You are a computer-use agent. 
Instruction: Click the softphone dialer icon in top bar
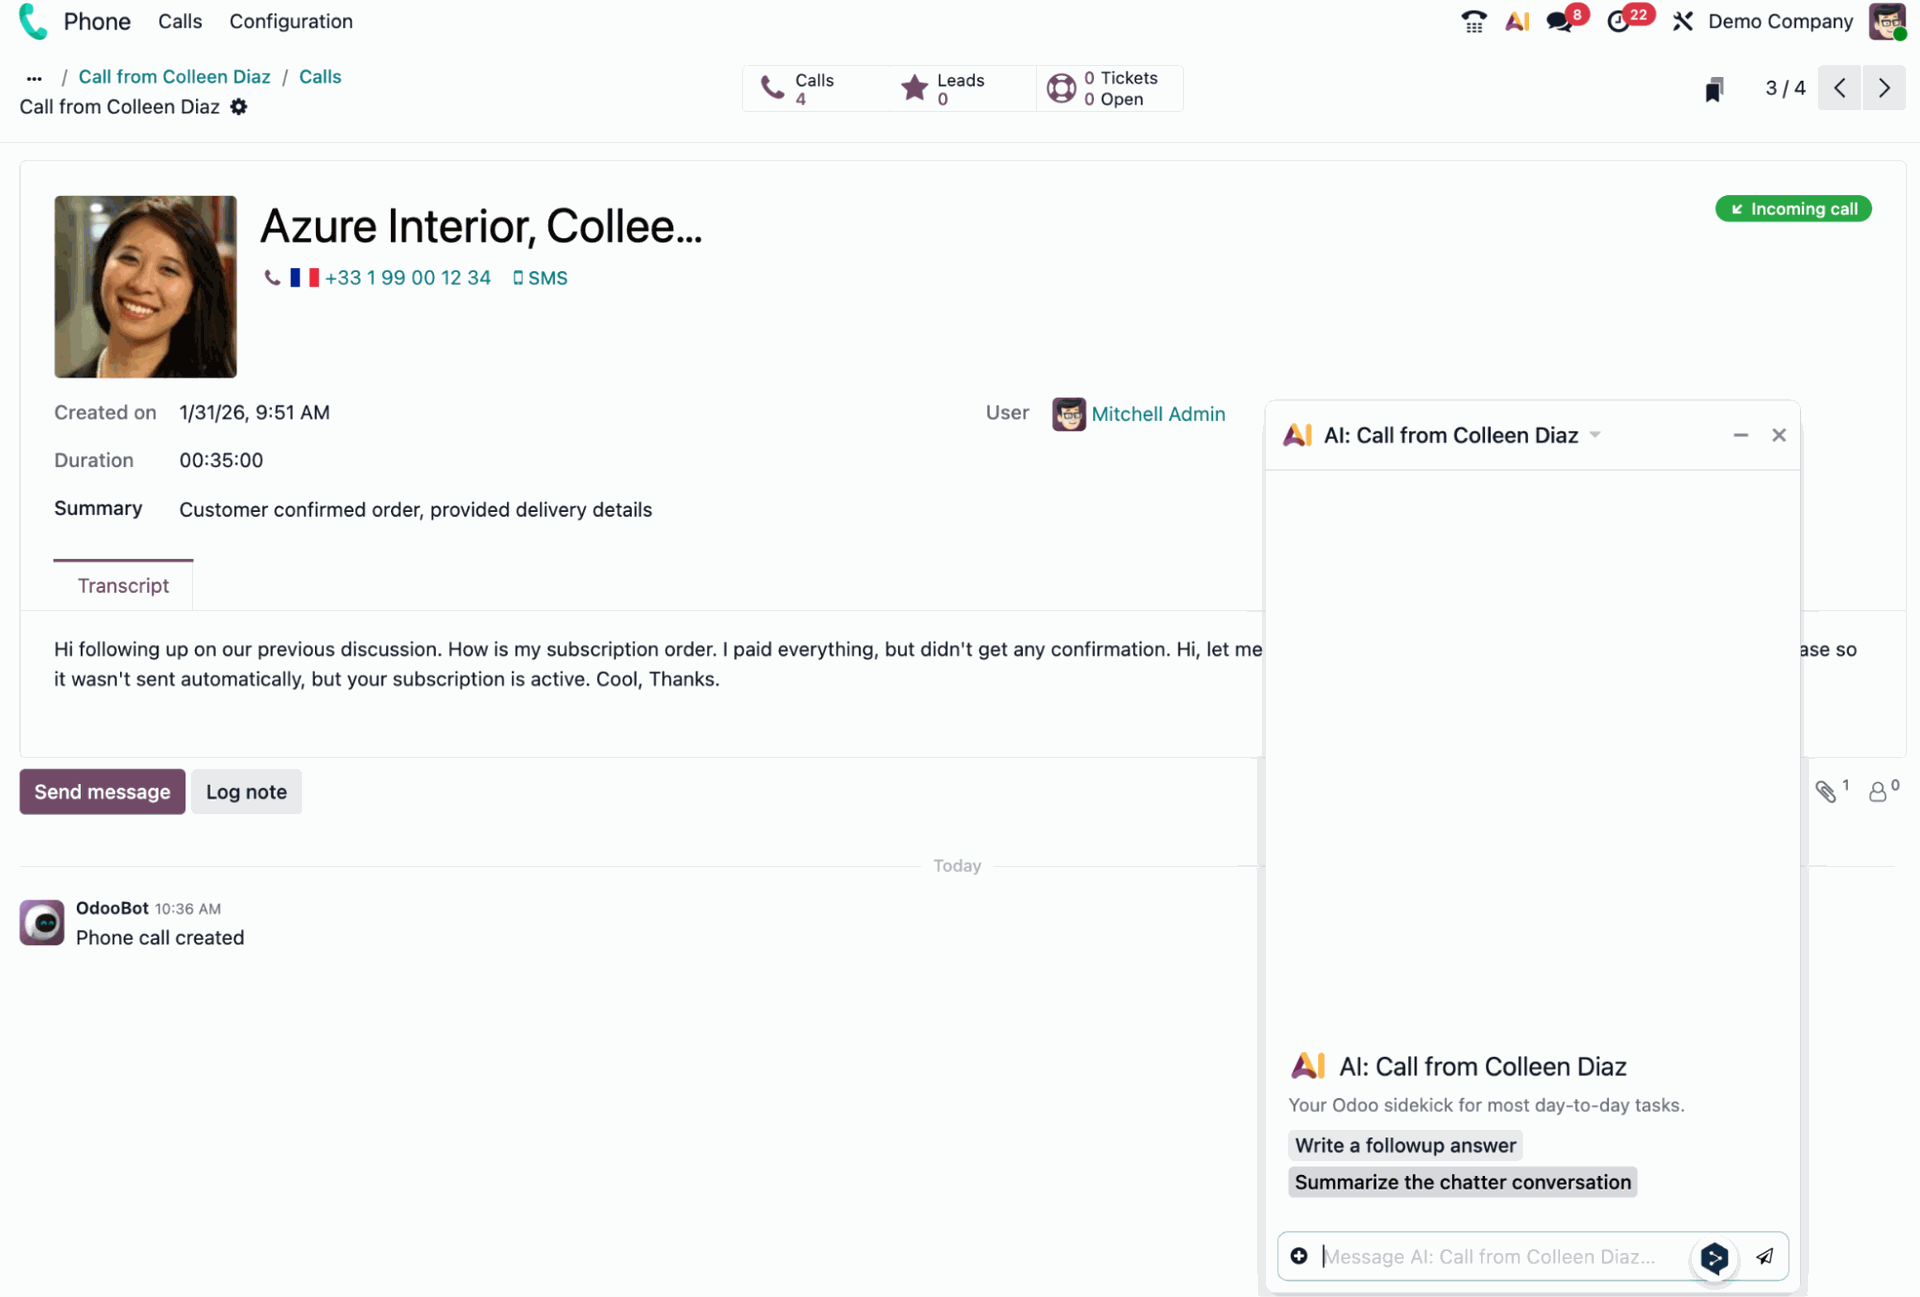[x=1473, y=21]
